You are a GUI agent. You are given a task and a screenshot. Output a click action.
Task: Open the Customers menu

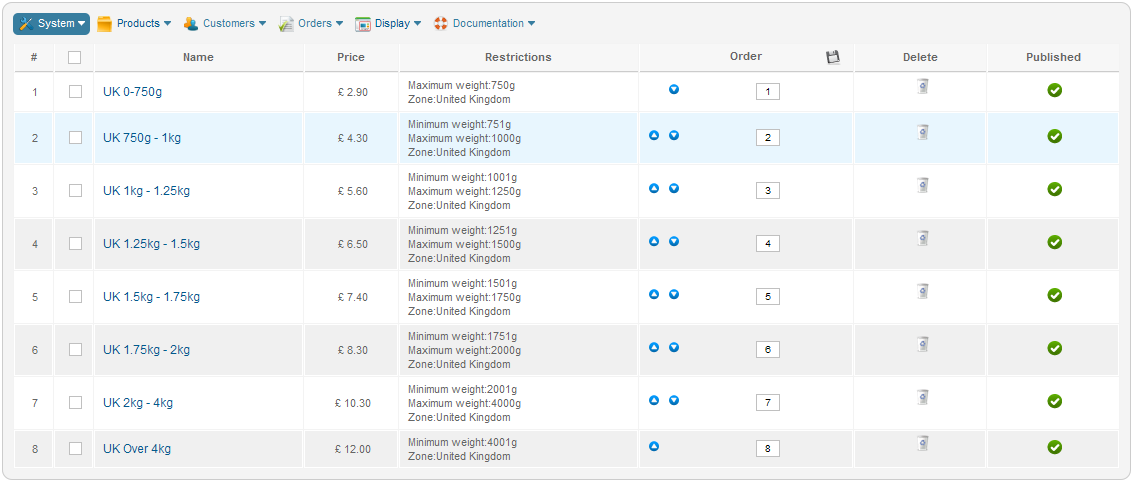(x=224, y=24)
